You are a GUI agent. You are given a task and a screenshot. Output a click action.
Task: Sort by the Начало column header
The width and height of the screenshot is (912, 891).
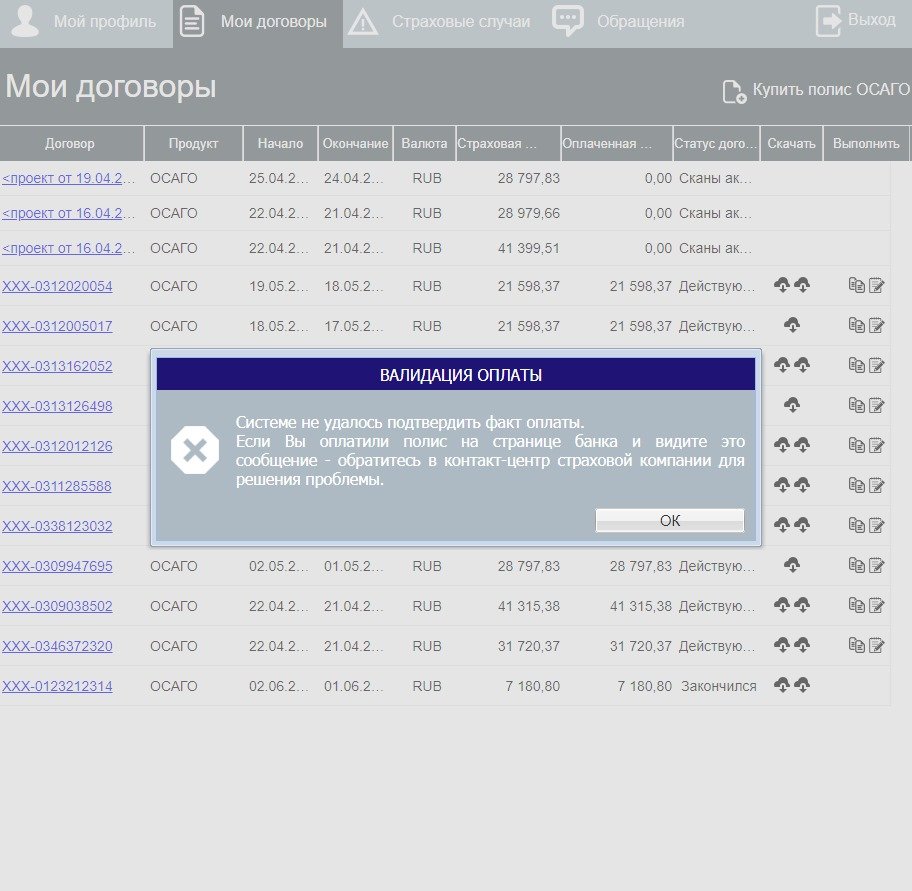pyautogui.click(x=280, y=143)
